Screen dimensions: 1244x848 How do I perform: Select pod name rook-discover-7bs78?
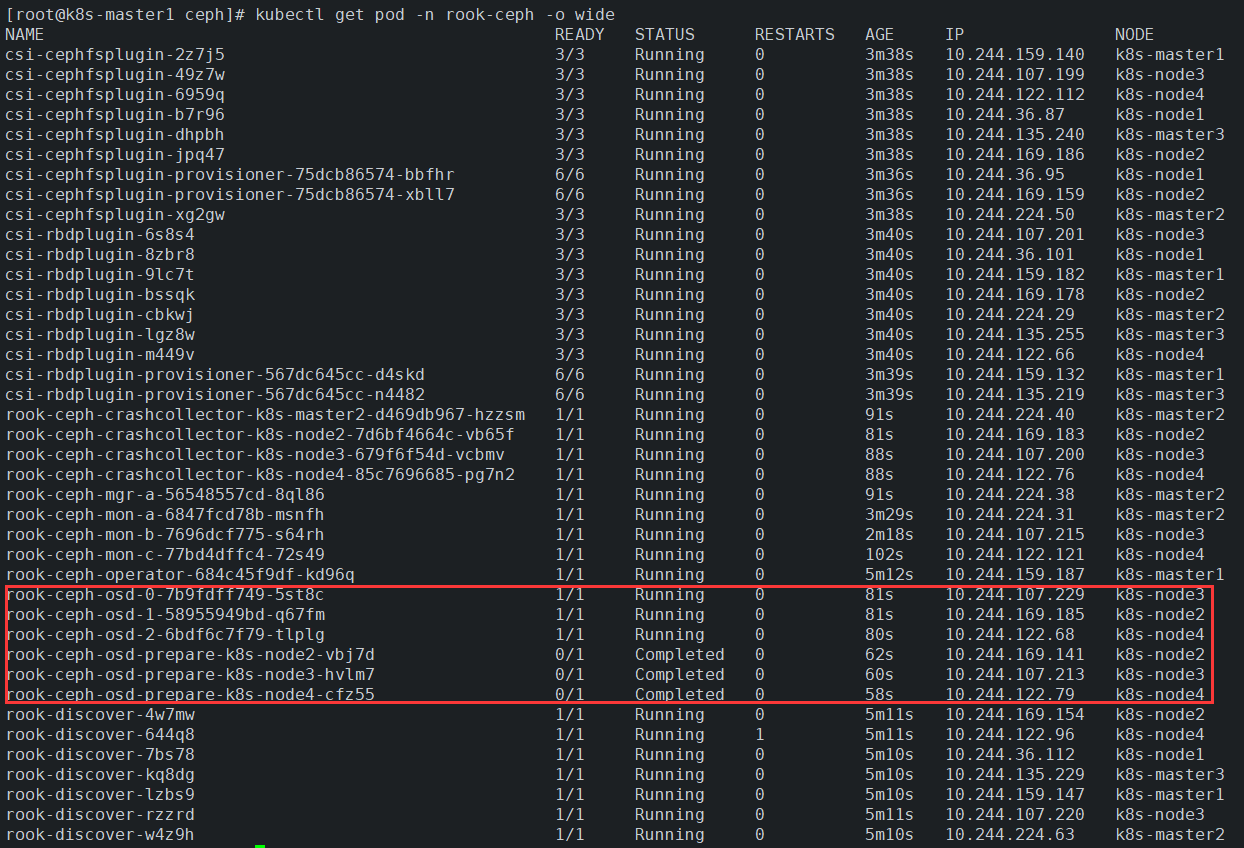[x=100, y=754]
